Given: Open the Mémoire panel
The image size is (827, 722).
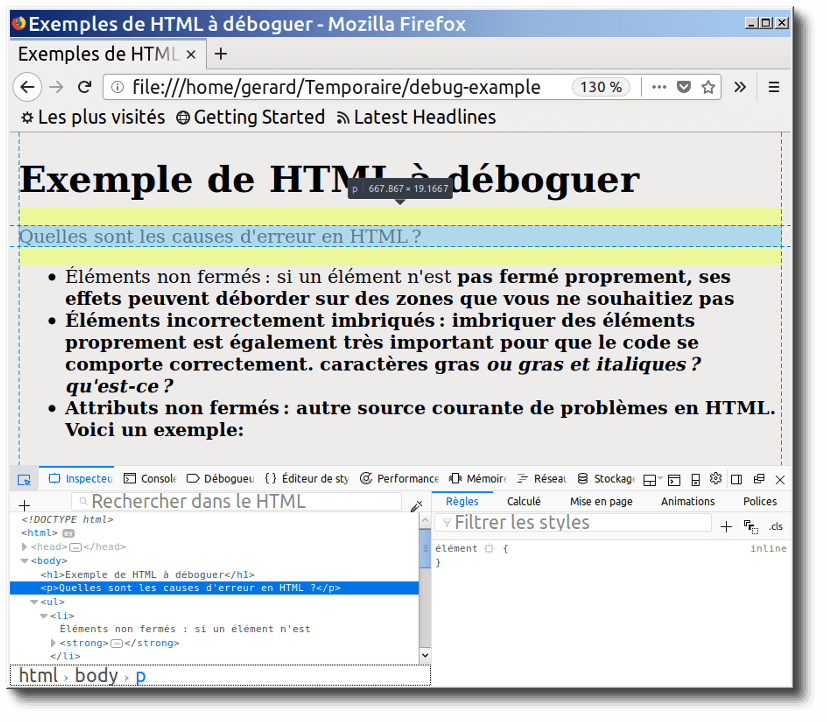Looking at the screenshot, I should click(478, 478).
